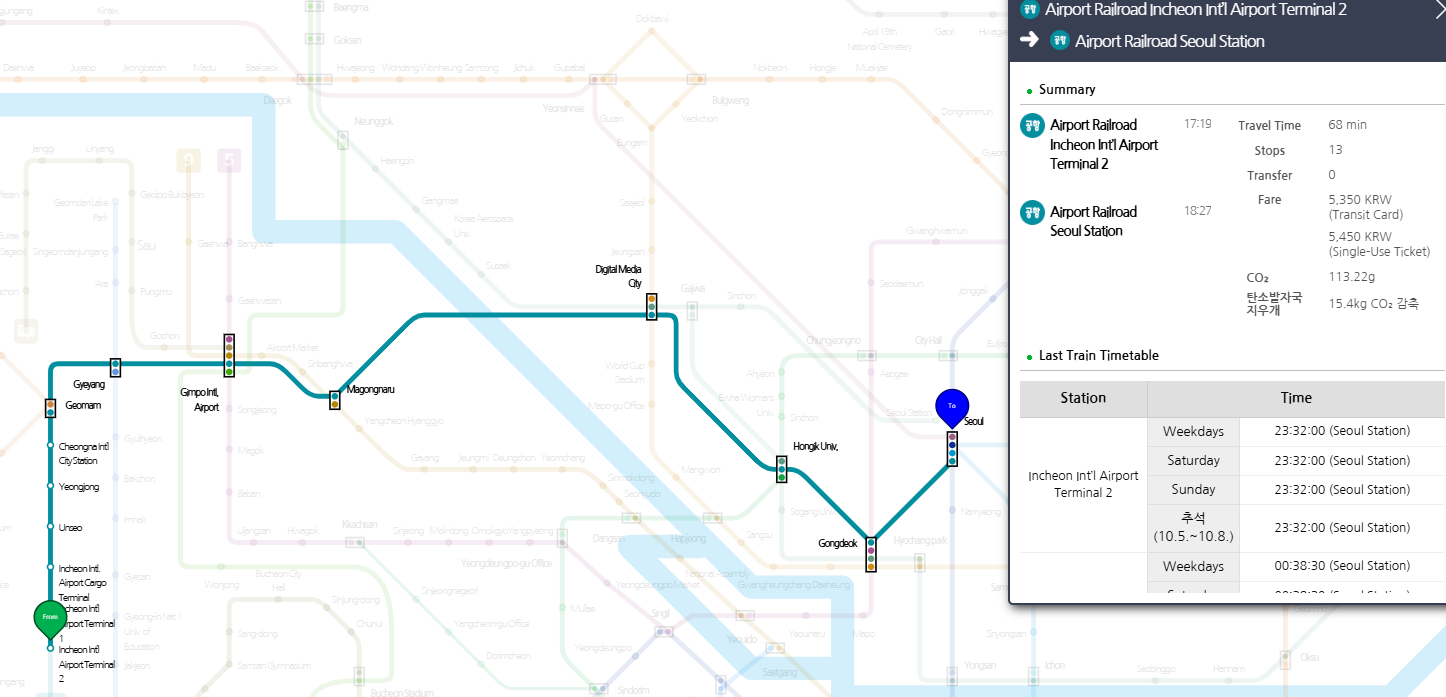Image resolution: width=1446 pixels, height=697 pixels.
Task: Click the Geomam station marker
Action: [50, 407]
